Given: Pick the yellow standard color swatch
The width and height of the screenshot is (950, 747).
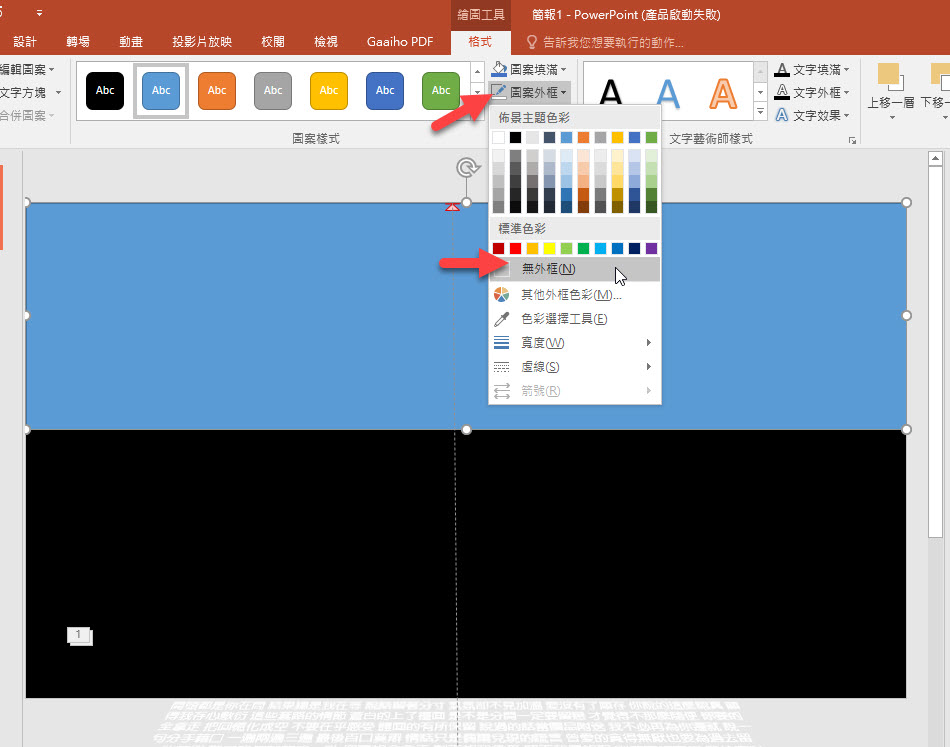Looking at the screenshot, I should (x=550, y=248).
